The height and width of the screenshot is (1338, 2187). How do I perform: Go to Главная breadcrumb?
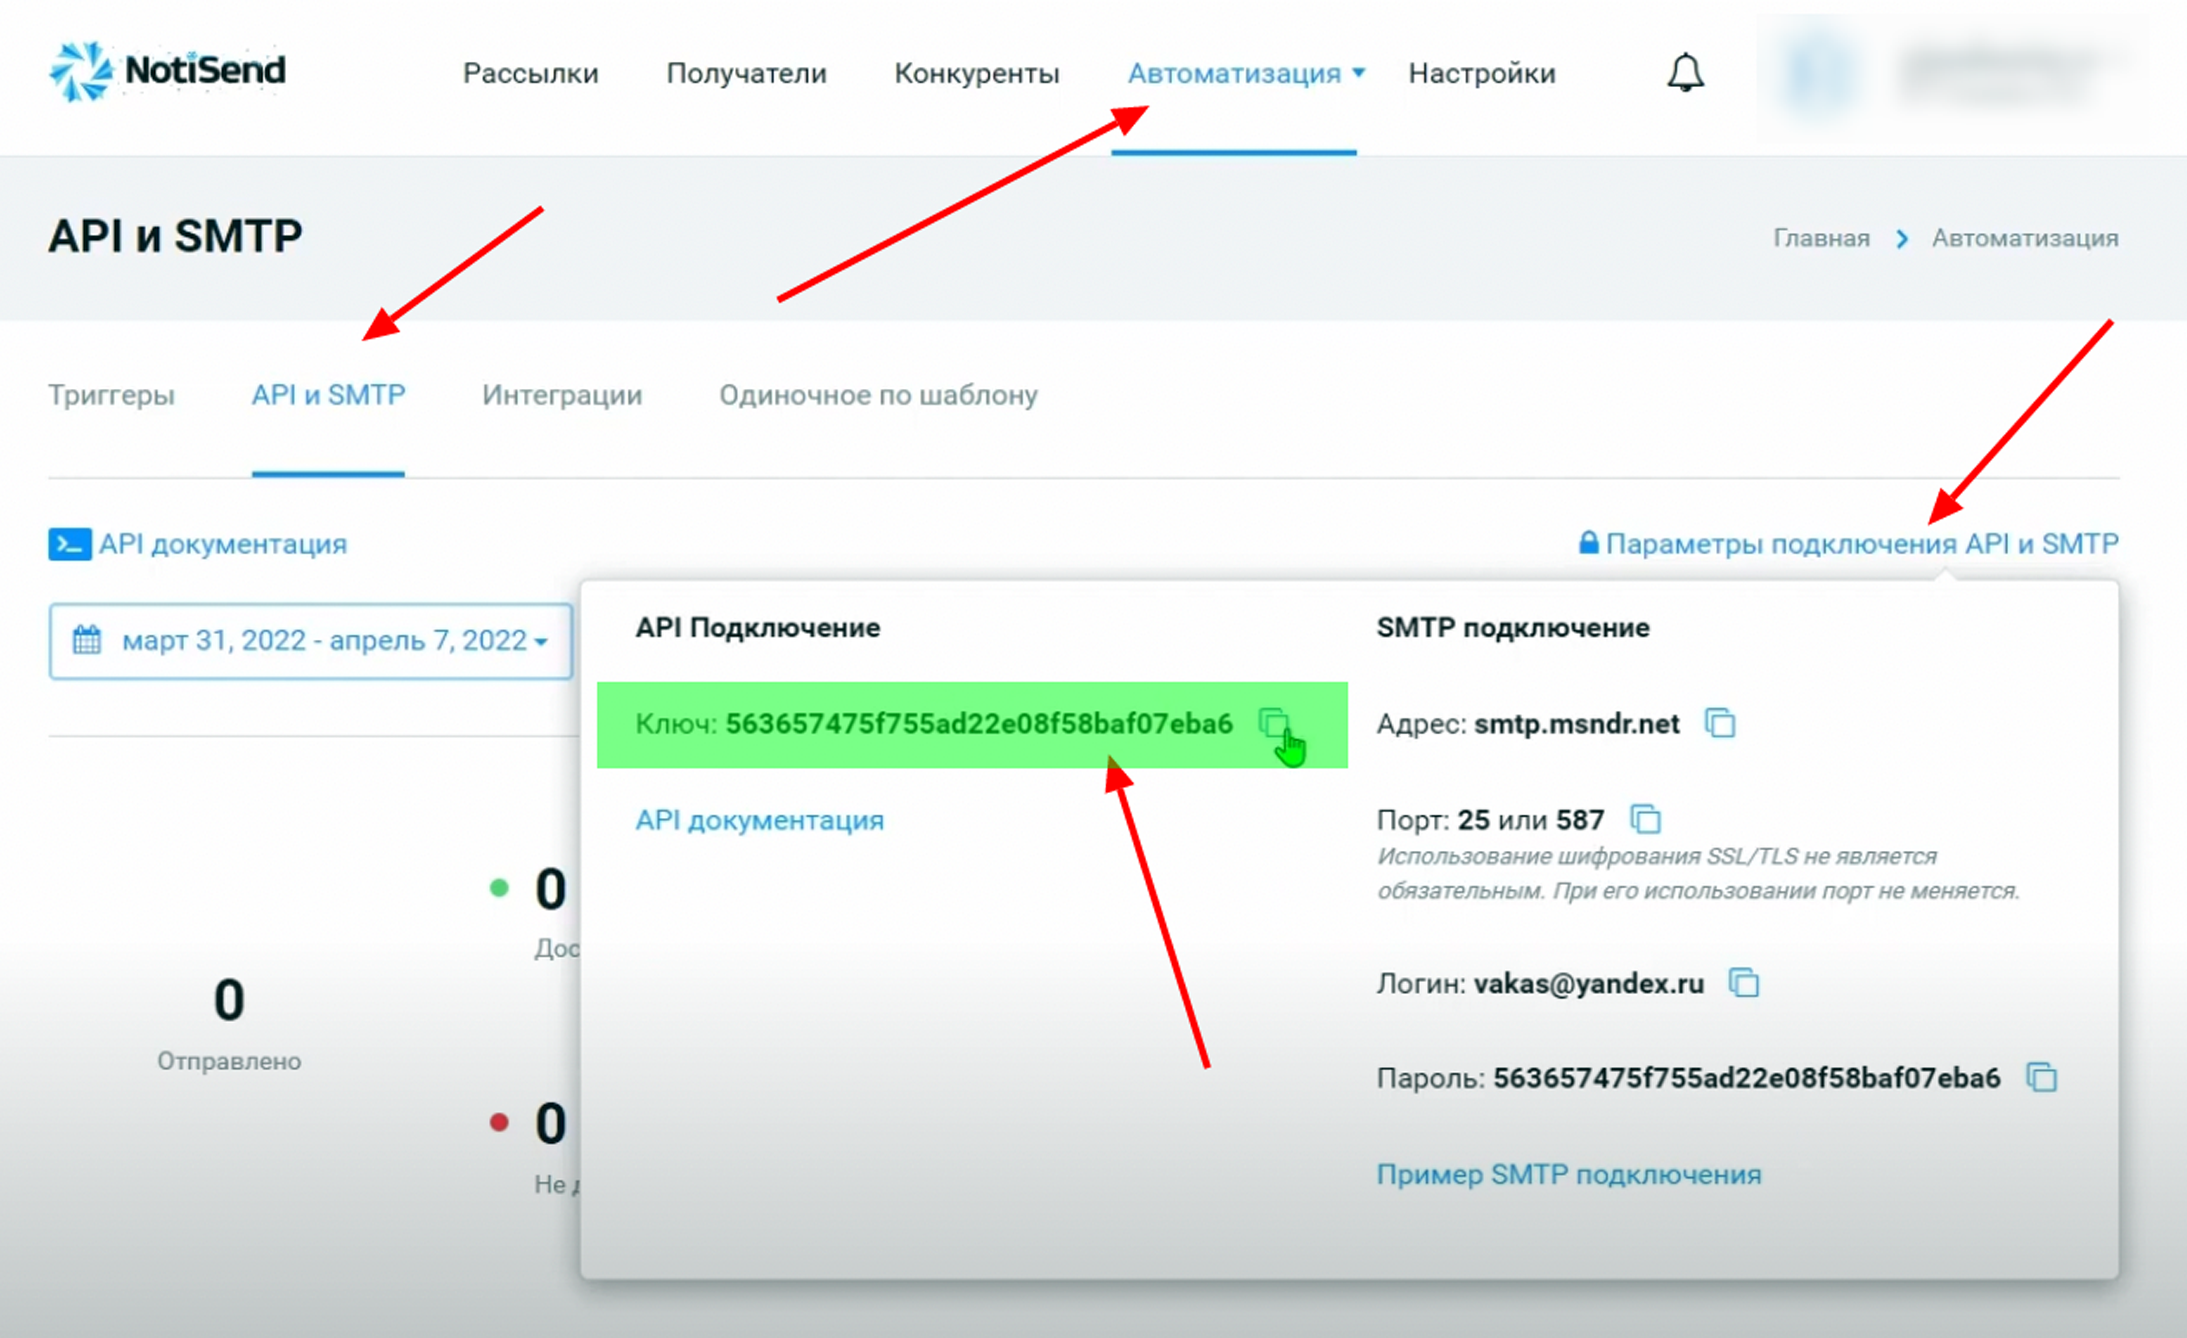click(x=1821, y=238)
